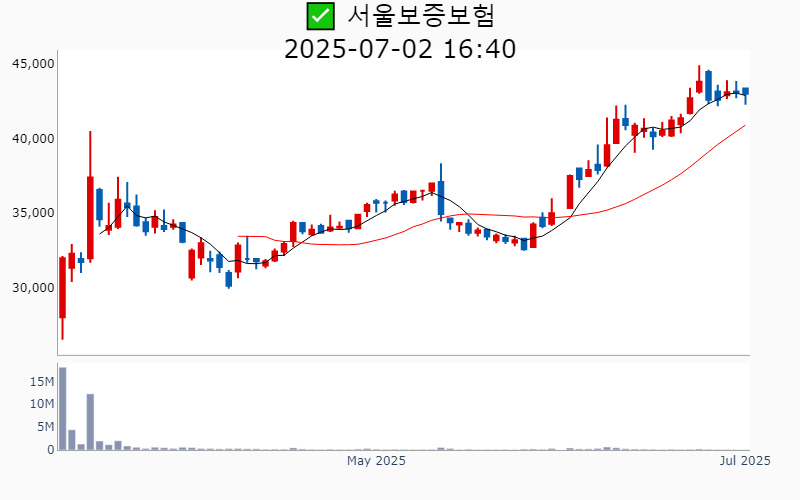Click the 15M volume axis label
This screenshot has width=800, height=500.
(x=42, y=382)
